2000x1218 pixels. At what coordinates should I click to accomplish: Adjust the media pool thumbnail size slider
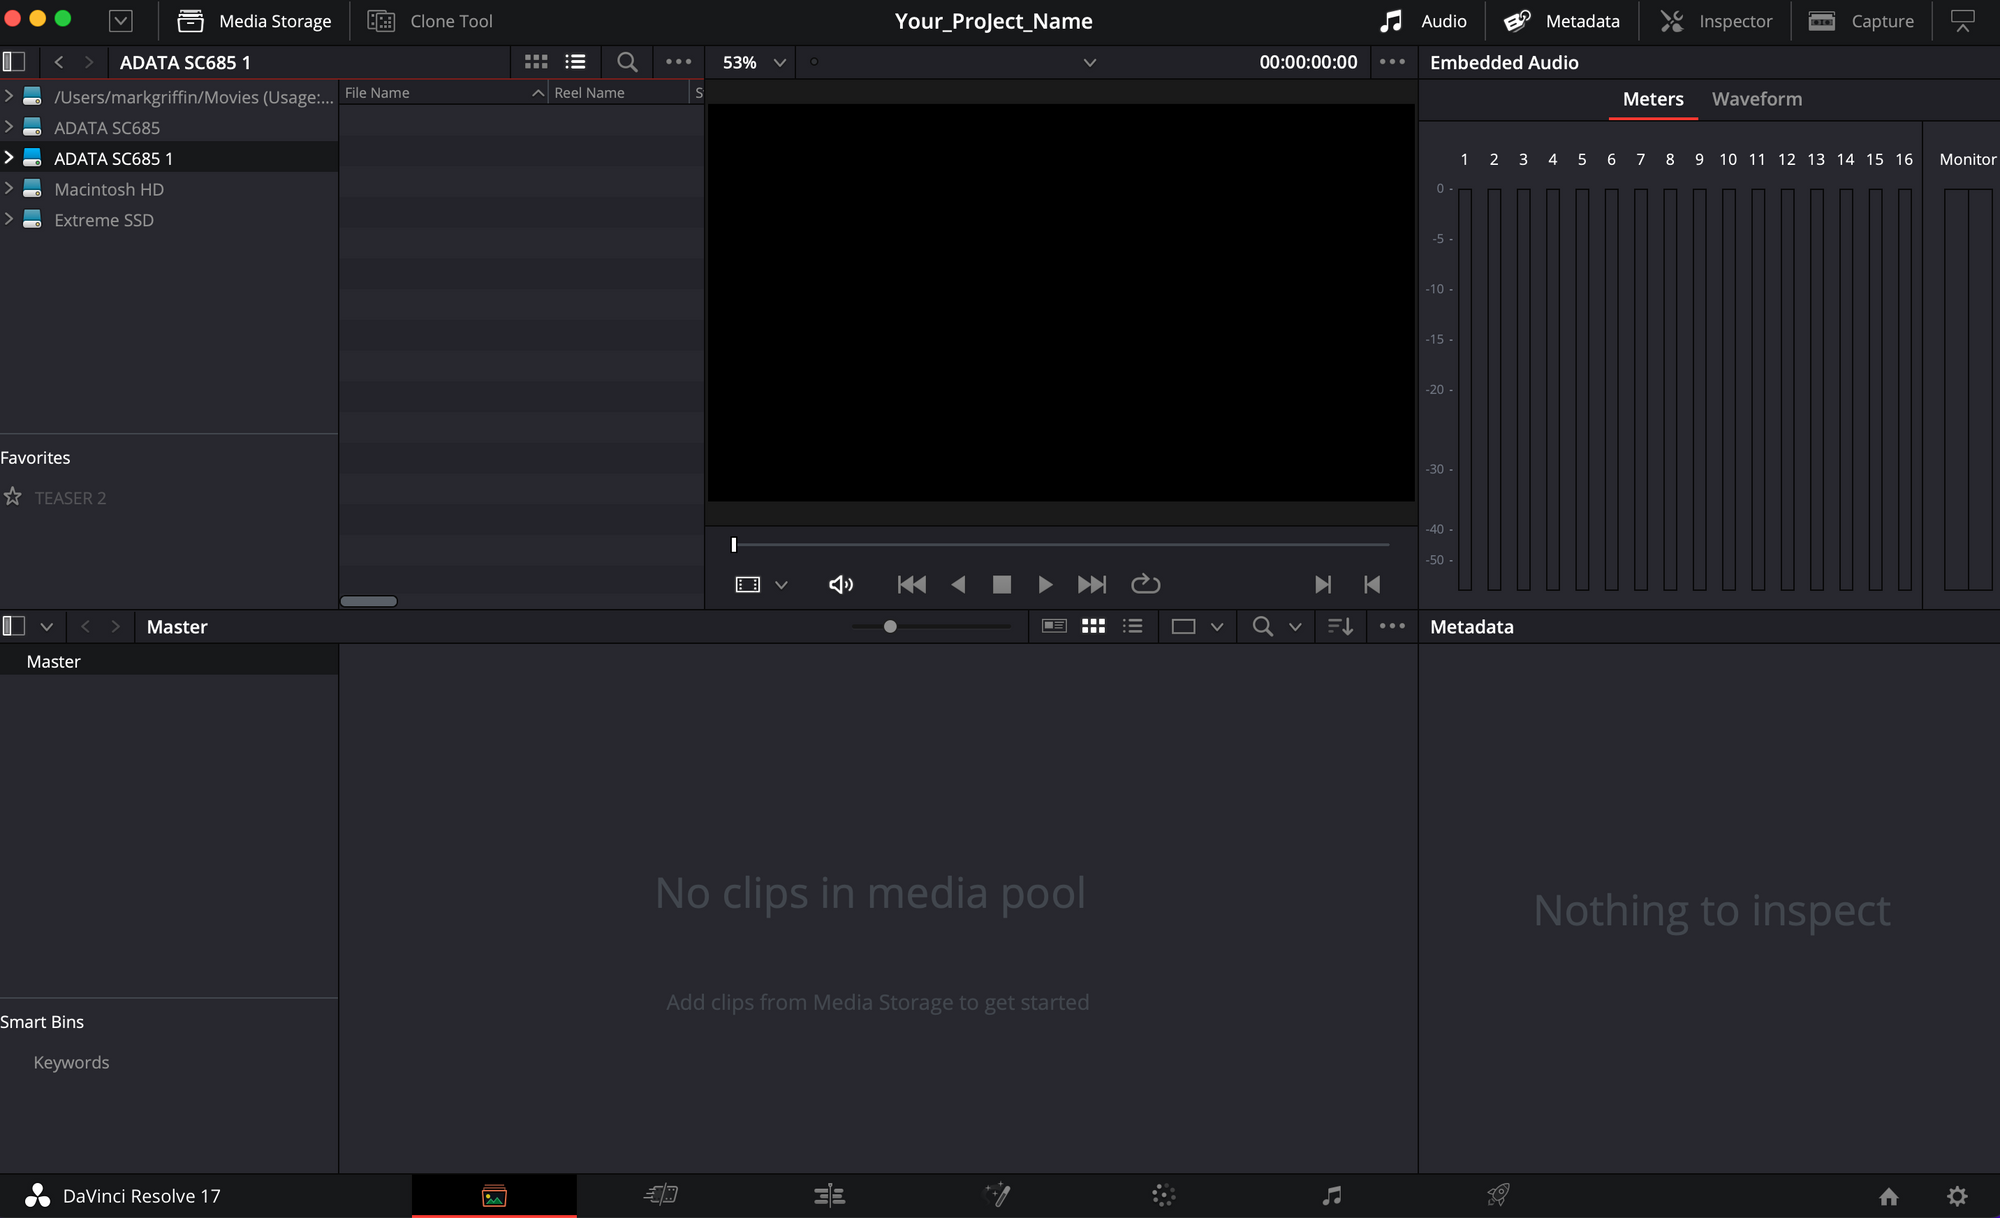tap(890, 627)
